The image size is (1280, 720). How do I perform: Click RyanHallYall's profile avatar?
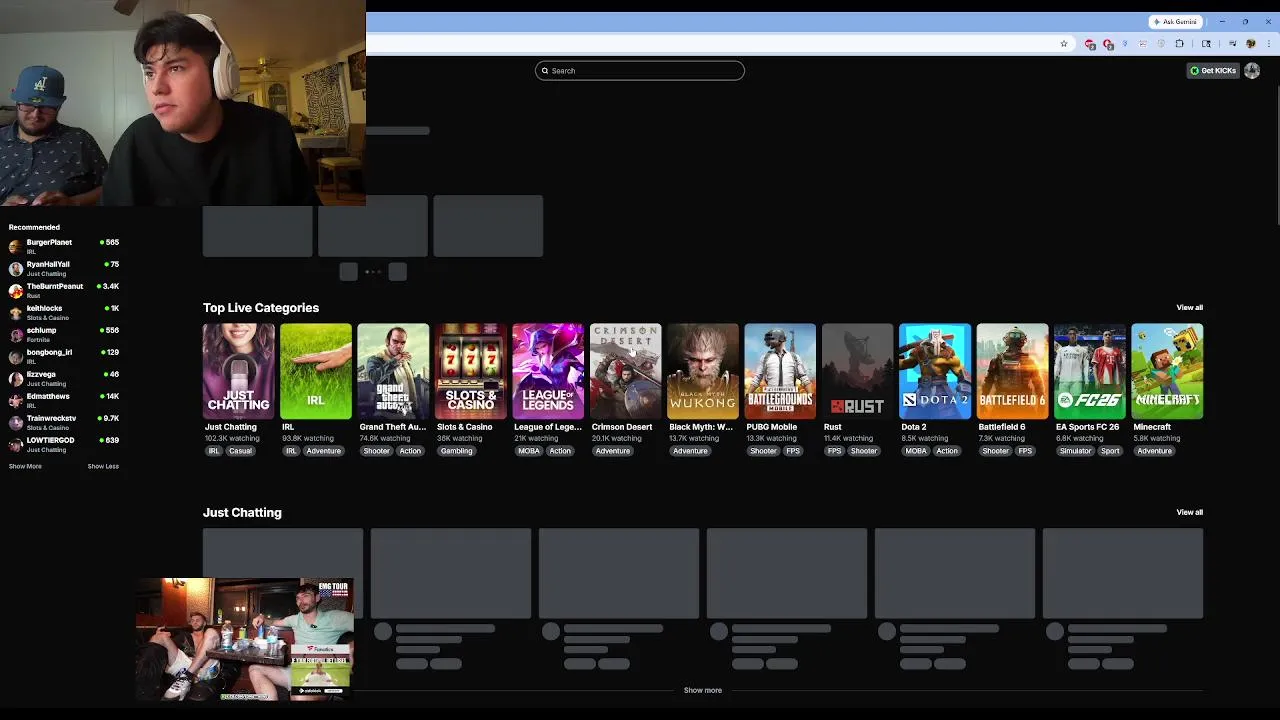pyautogui.click(x=16, y=268)
